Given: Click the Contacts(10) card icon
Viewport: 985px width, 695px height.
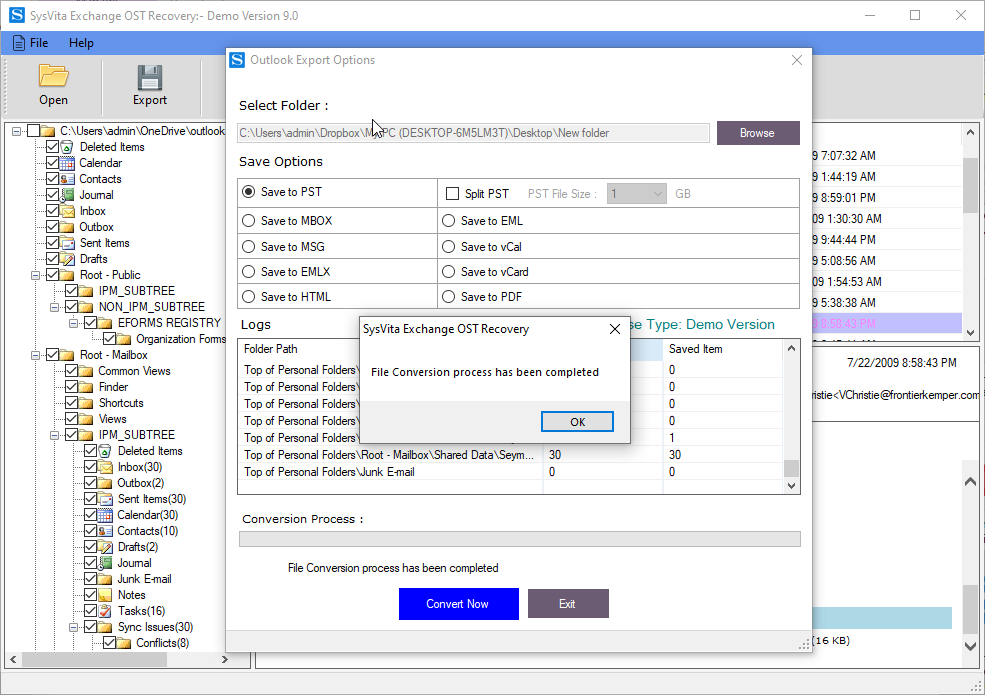Looking at the screenshot, I should (x=106, y=531).
